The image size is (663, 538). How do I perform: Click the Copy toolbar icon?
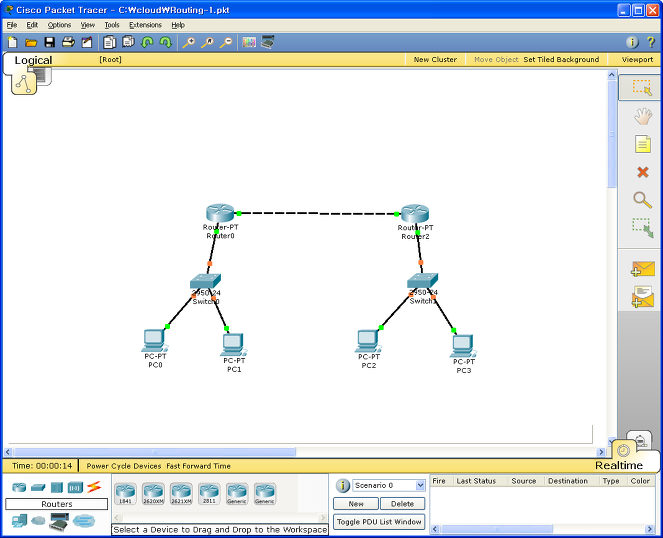[110, 42]
